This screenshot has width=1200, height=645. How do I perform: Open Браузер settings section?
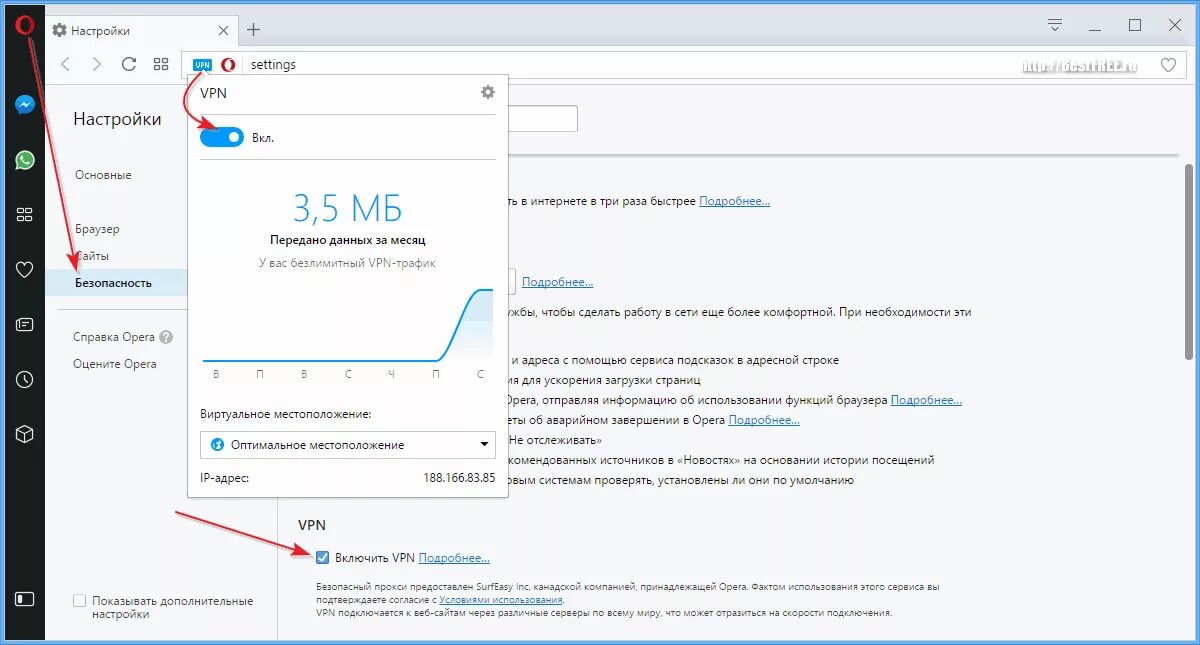97,229
